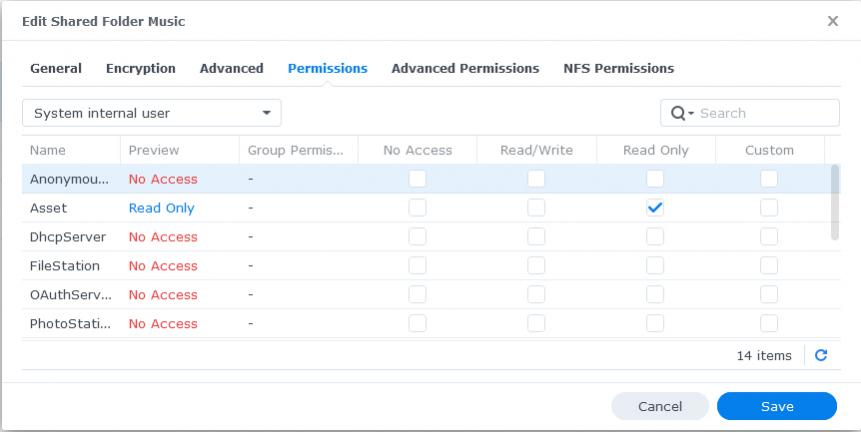Click the refresh icon beside 14 items

(821, 355)
